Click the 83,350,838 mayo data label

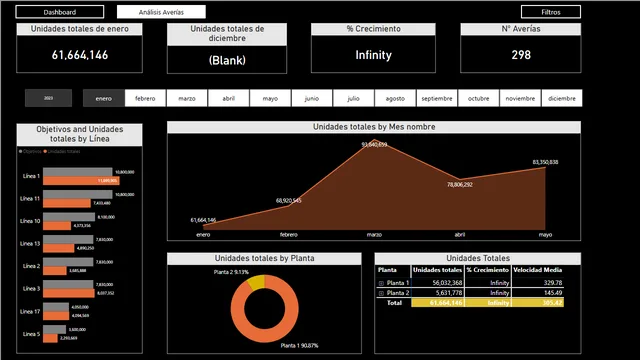545,162
